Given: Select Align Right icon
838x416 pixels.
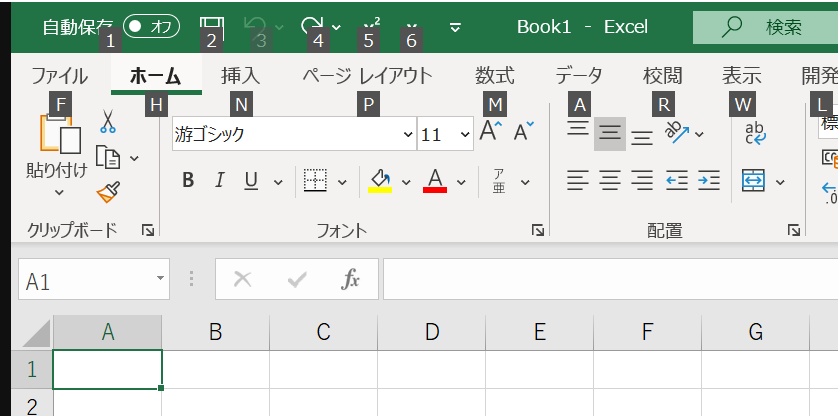Looking at the screenshot, I should pos(642,181).
